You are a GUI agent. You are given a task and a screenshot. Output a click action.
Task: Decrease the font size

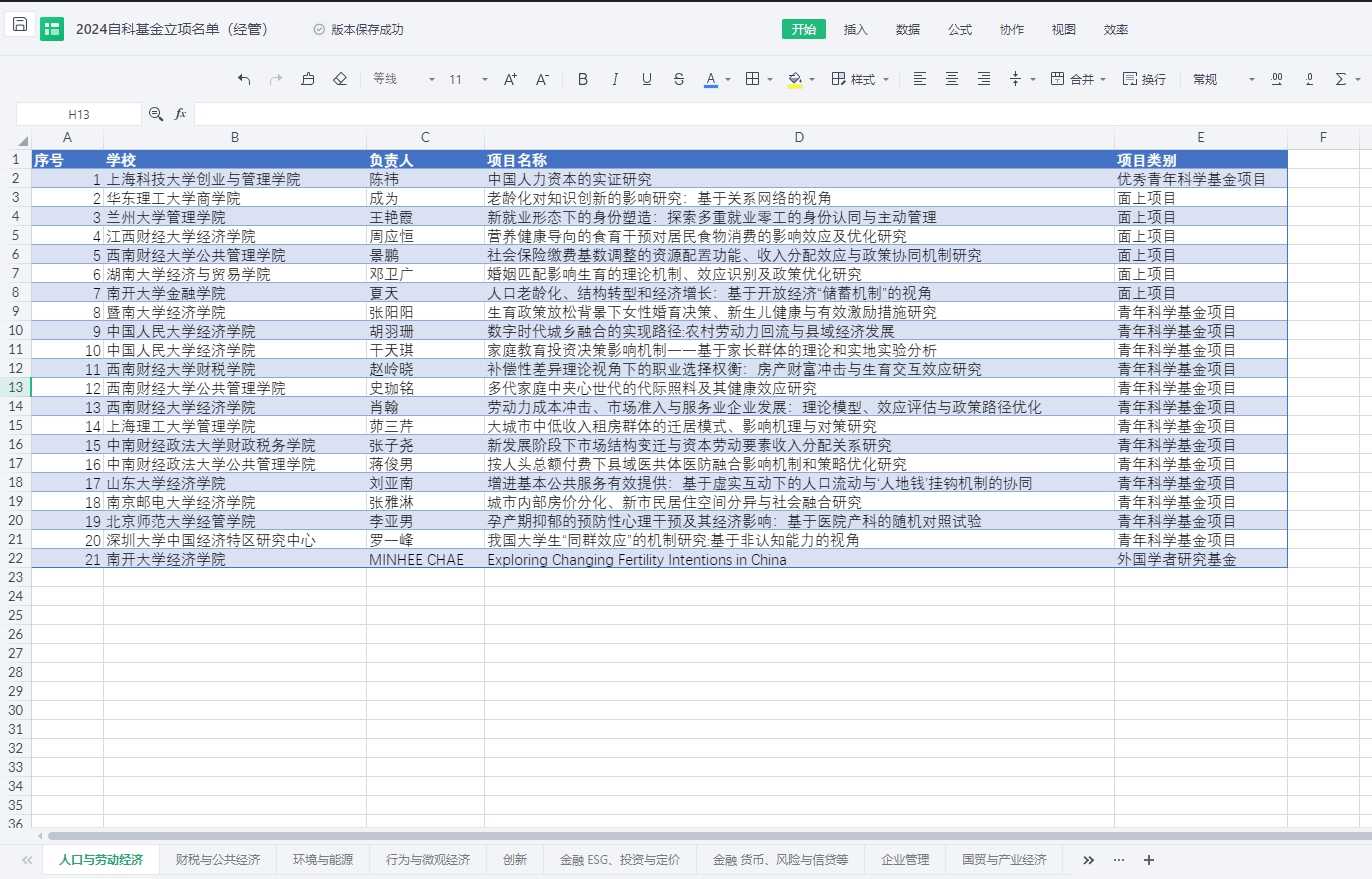[x=542, y=79]
